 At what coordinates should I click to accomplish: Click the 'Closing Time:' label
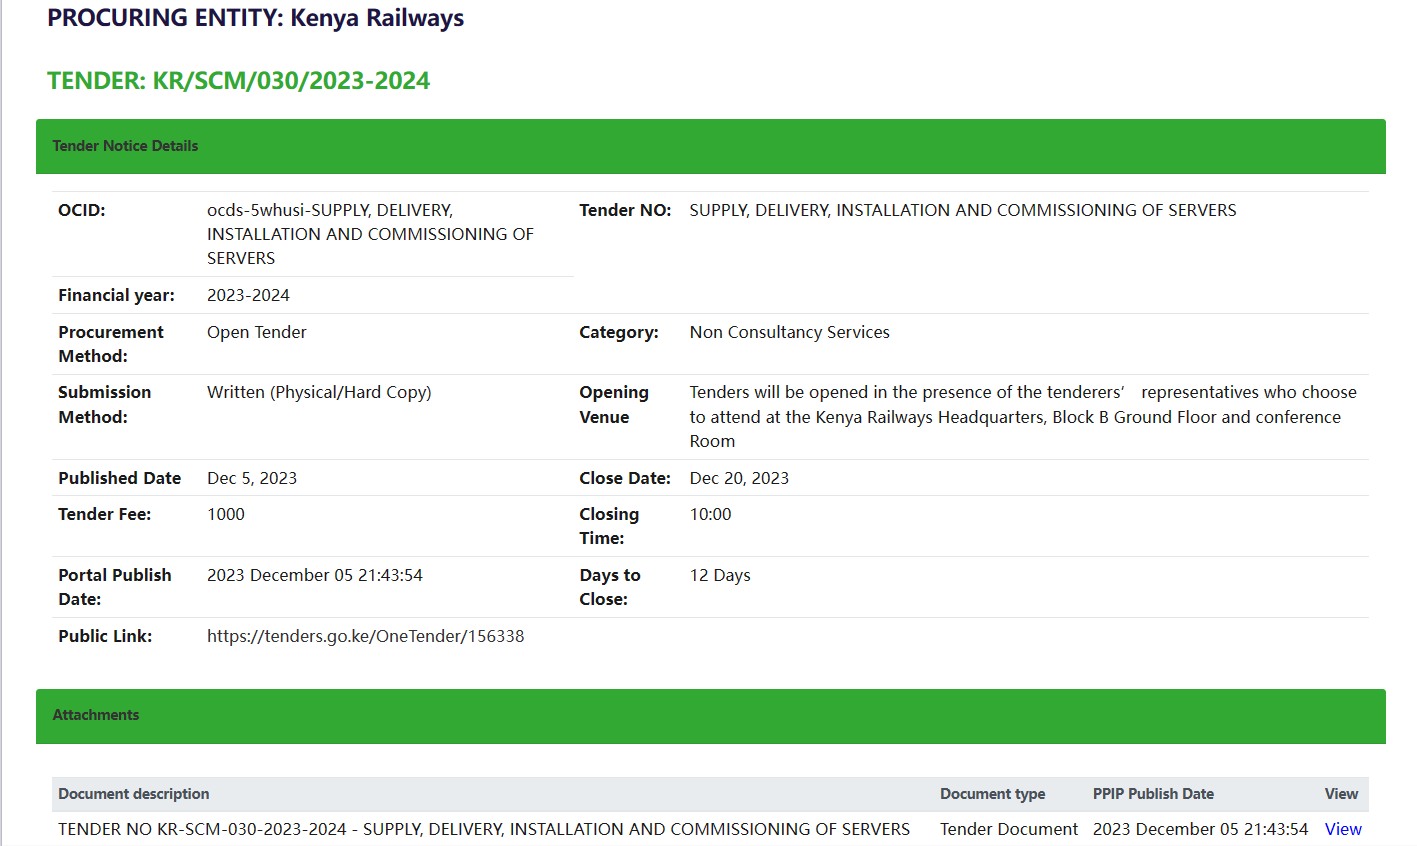[x=609, y=526]
